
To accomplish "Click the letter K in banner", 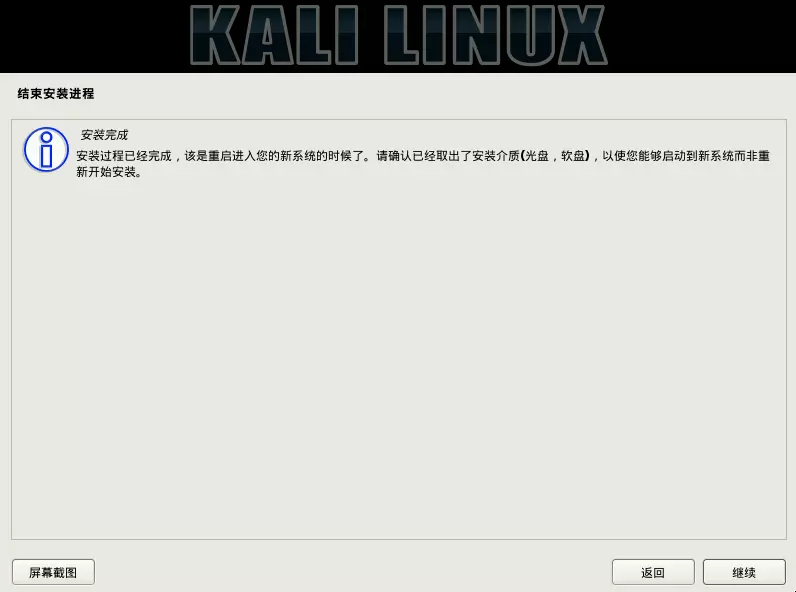I will [215, 35].
